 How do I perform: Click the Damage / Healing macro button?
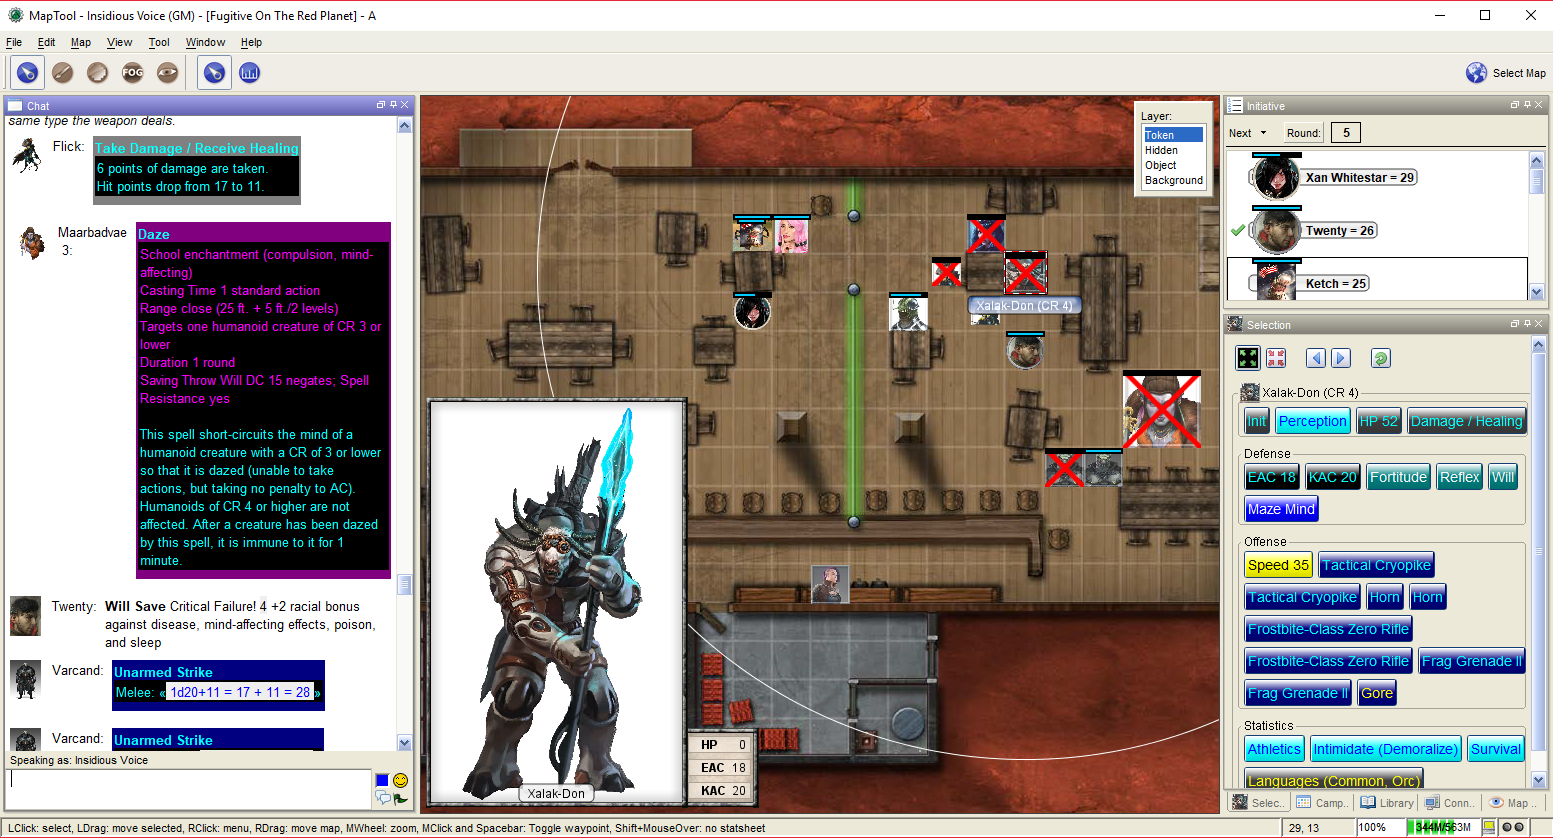click(1466, 421)
